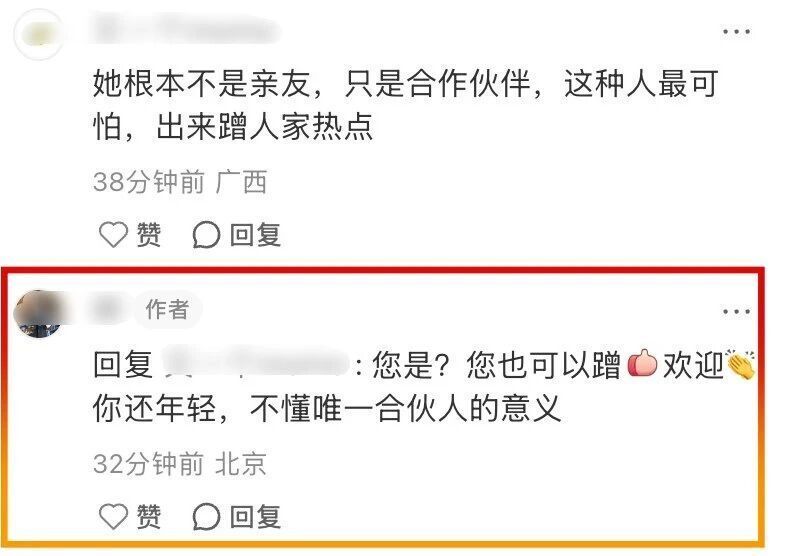Image resolution: width=785 pixels, height=556 pixels.
Task: Click the 回复 text under the 北京 reply
Action: 255,516
